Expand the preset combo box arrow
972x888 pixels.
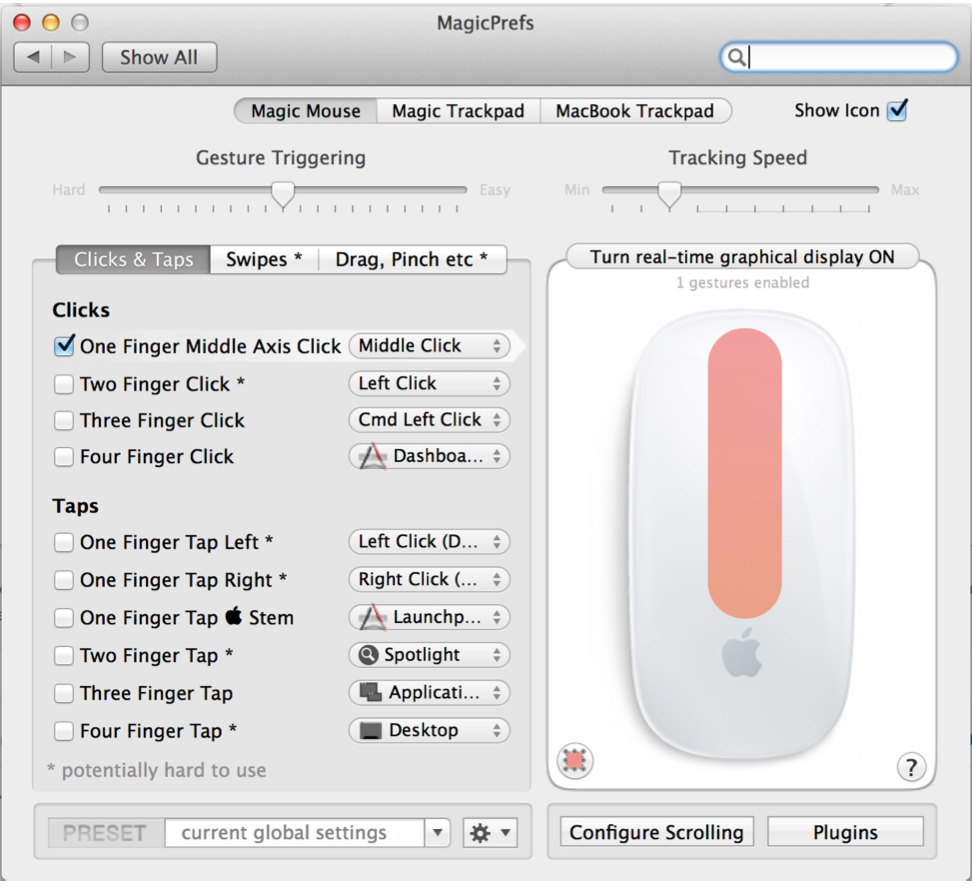[x=437, y=833]
